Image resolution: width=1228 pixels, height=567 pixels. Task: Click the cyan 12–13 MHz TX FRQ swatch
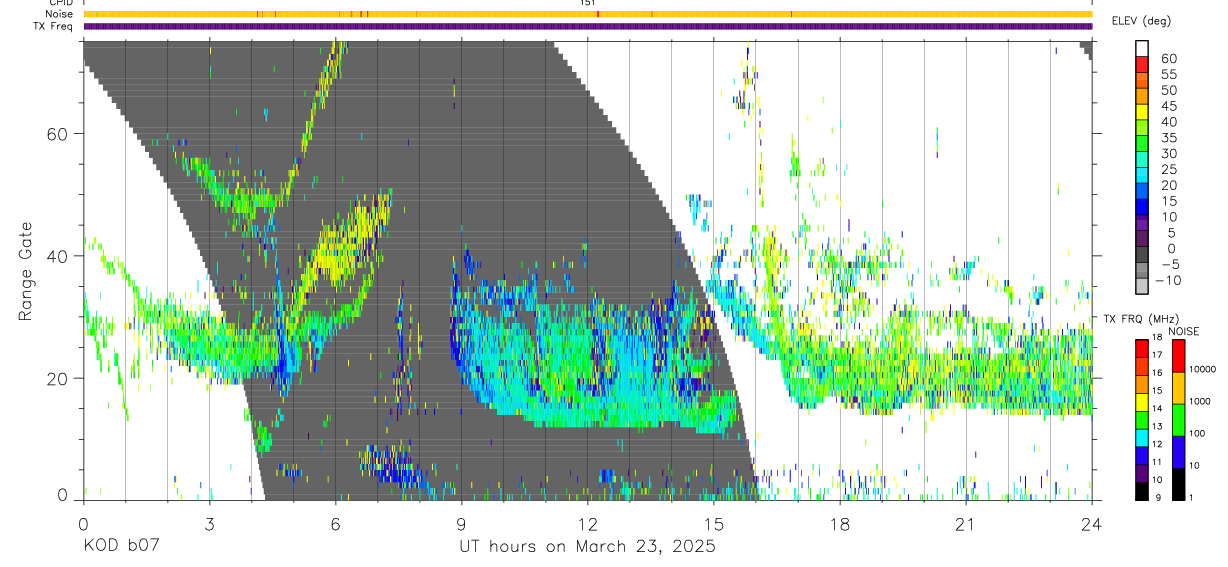click(1142, 438)
